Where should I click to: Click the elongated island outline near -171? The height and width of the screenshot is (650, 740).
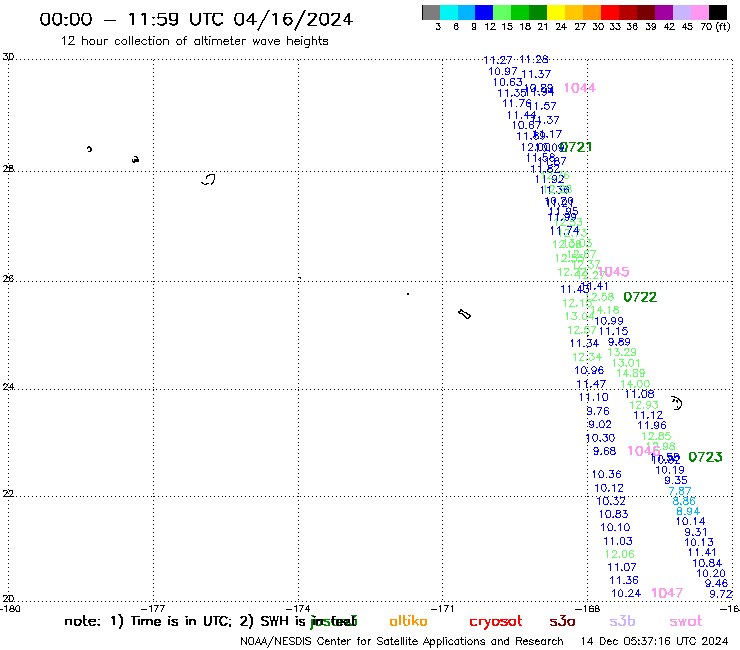pyautogui.click(x=464, y=314)
